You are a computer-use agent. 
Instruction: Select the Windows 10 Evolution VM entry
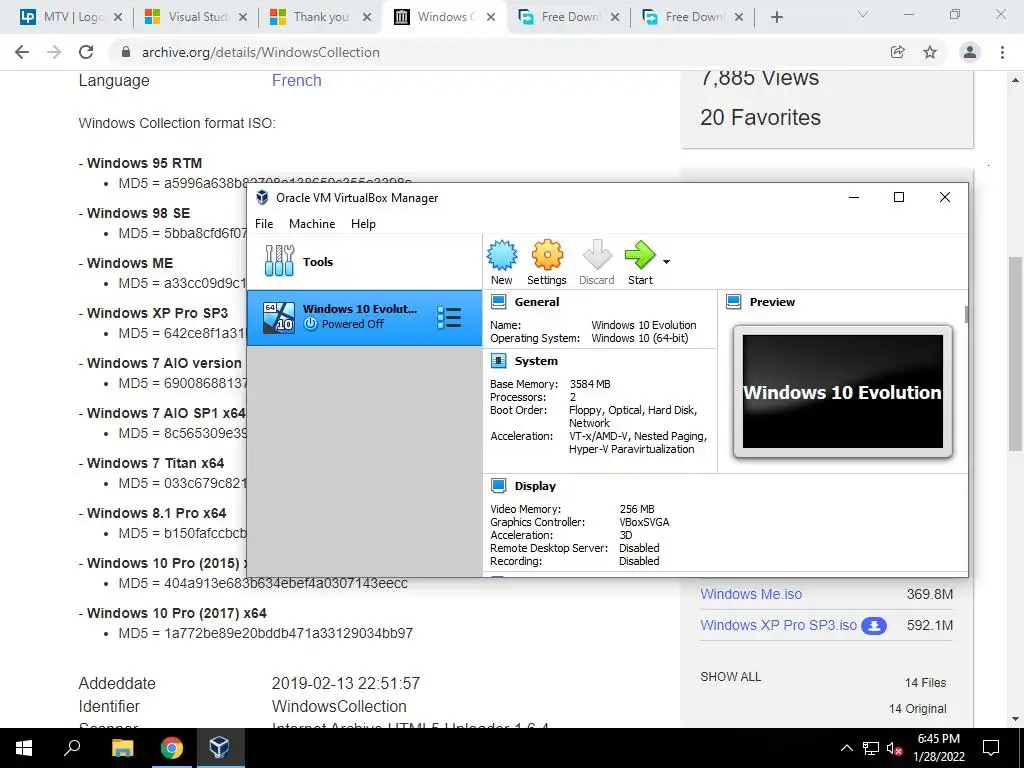364,317
